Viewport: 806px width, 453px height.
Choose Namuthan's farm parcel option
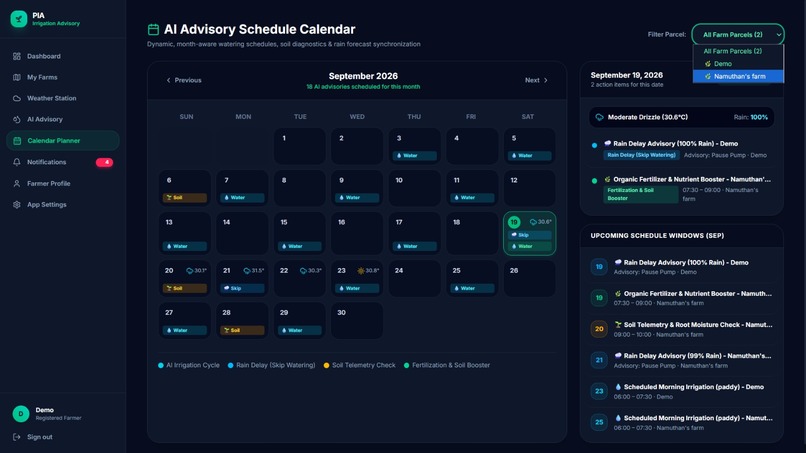click(738, 76)
